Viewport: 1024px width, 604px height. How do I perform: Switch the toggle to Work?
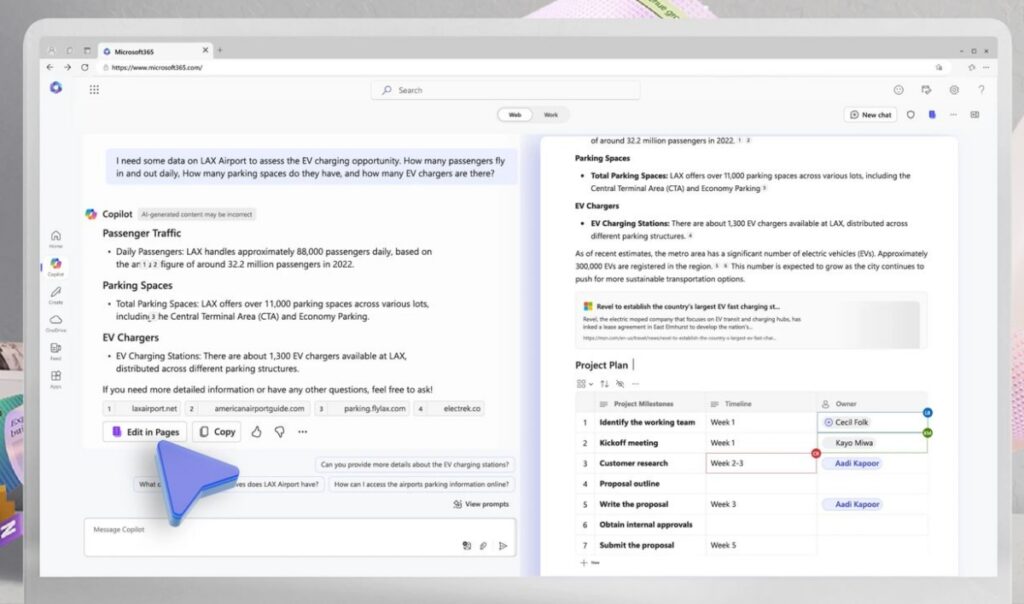(551, 115)
